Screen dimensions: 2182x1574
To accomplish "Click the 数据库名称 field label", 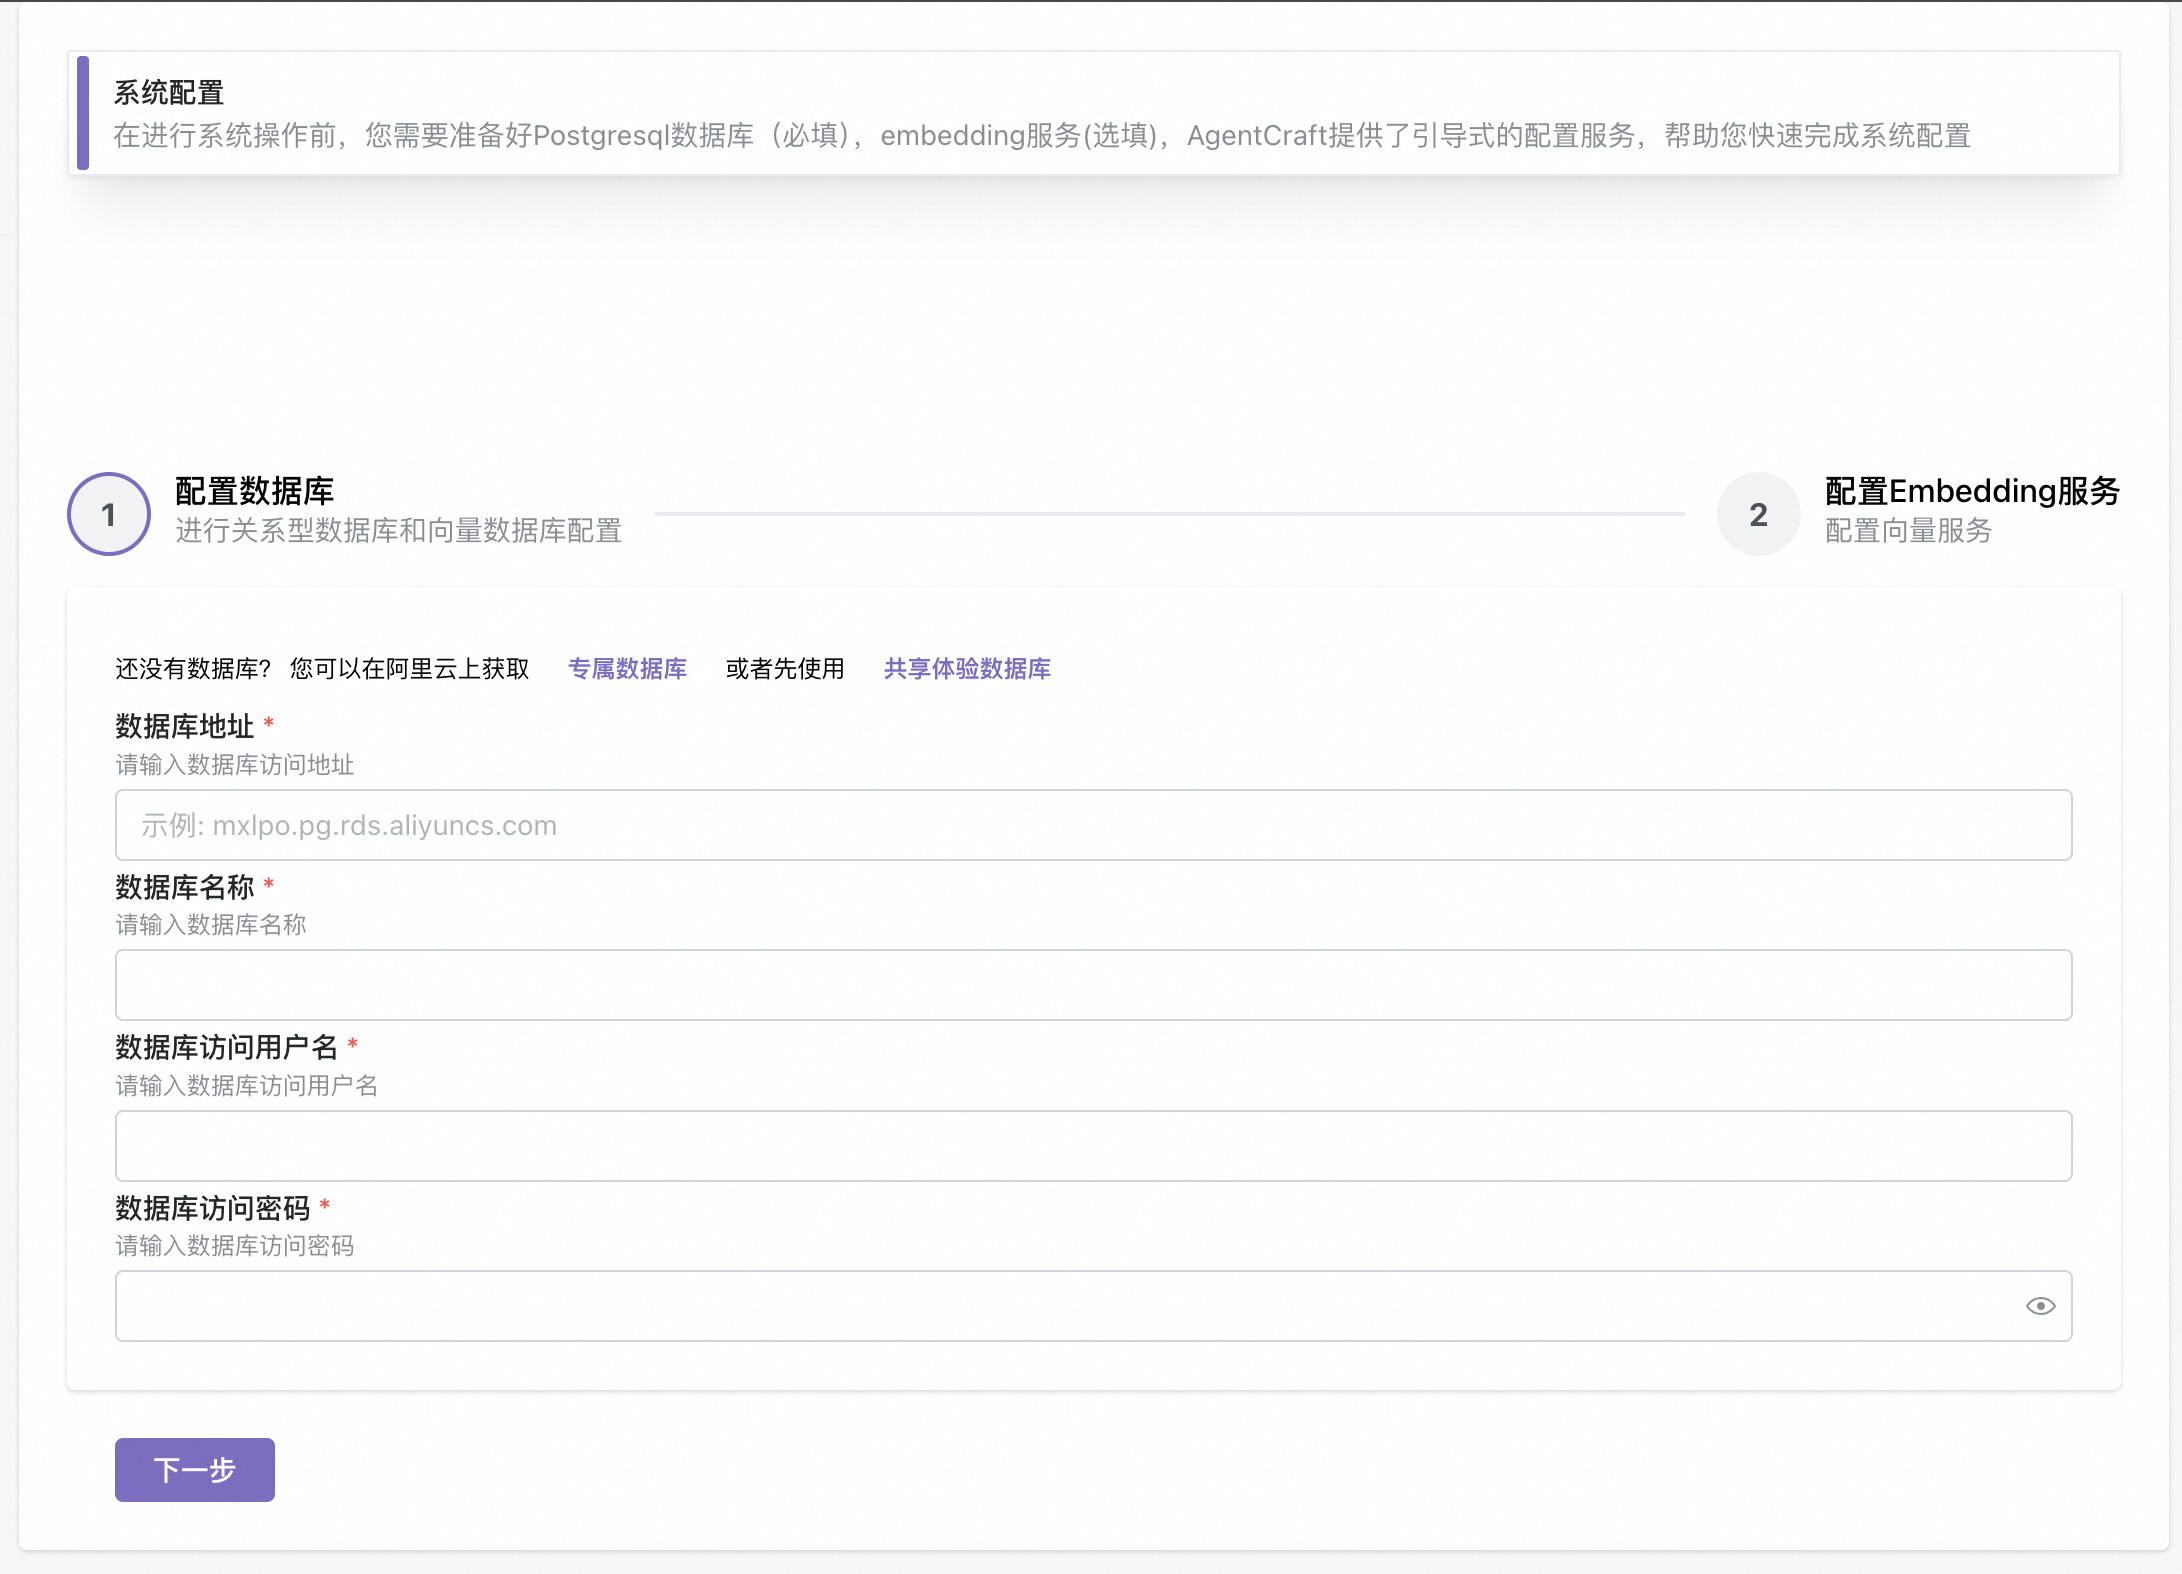I will (x=184, y=887).
